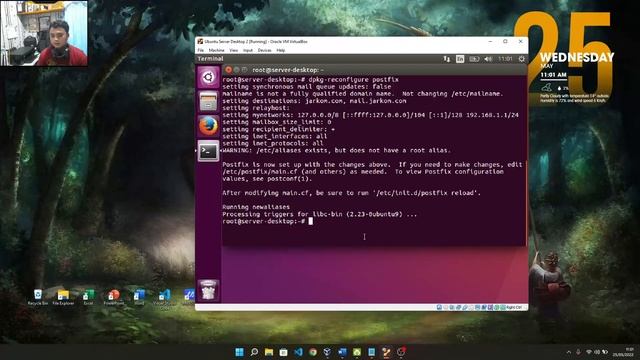The height and width of the screenshot is (360, 640).
Task: Show hidden tray icons chevron
Action: pos(569,352)
